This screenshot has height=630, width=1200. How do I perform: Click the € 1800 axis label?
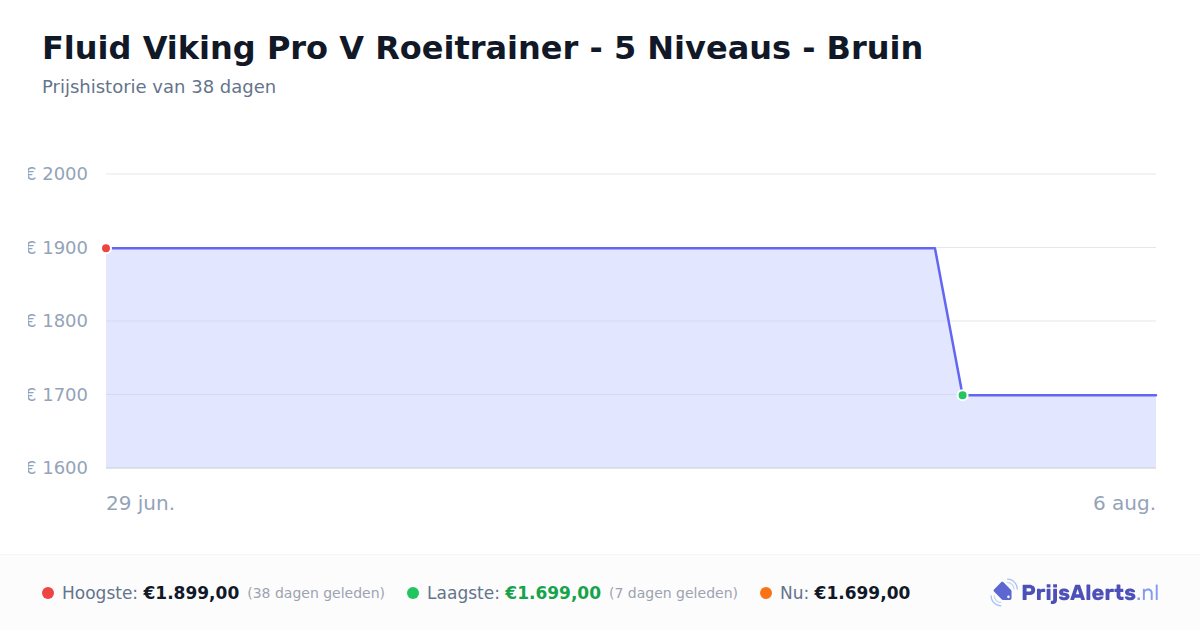(57, 321)
